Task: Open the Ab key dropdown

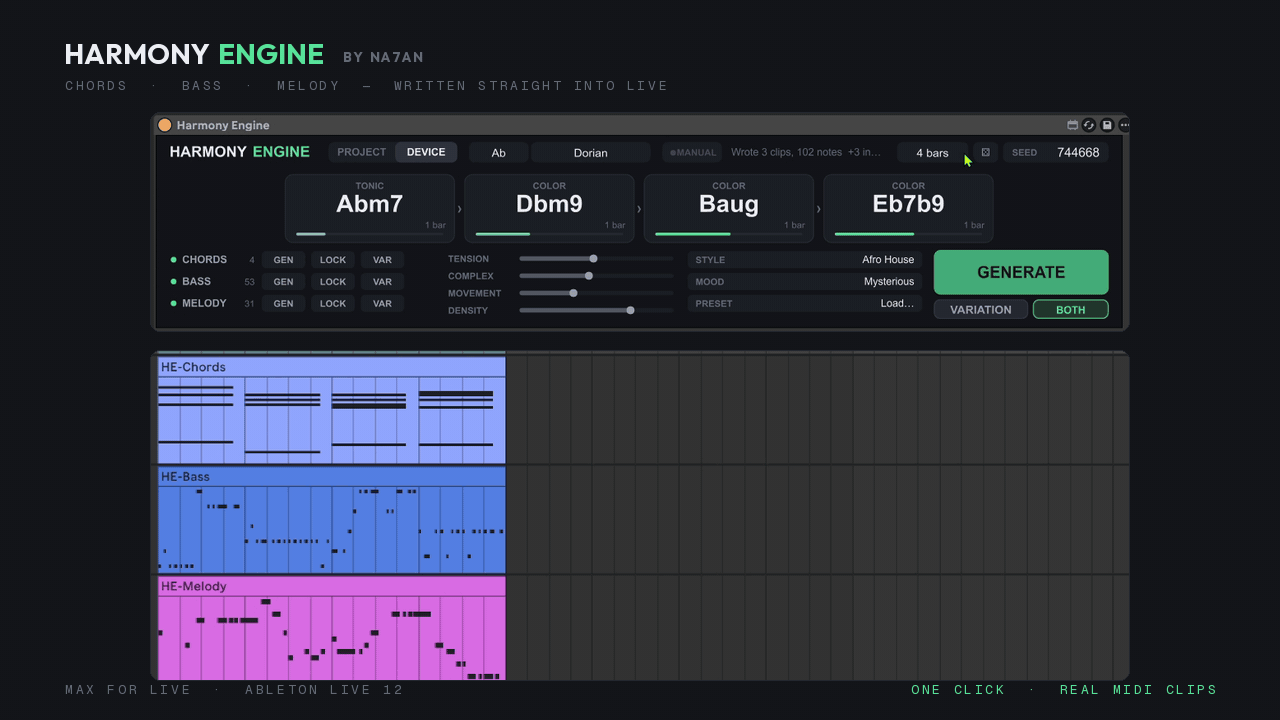Action: pos(498,152)
